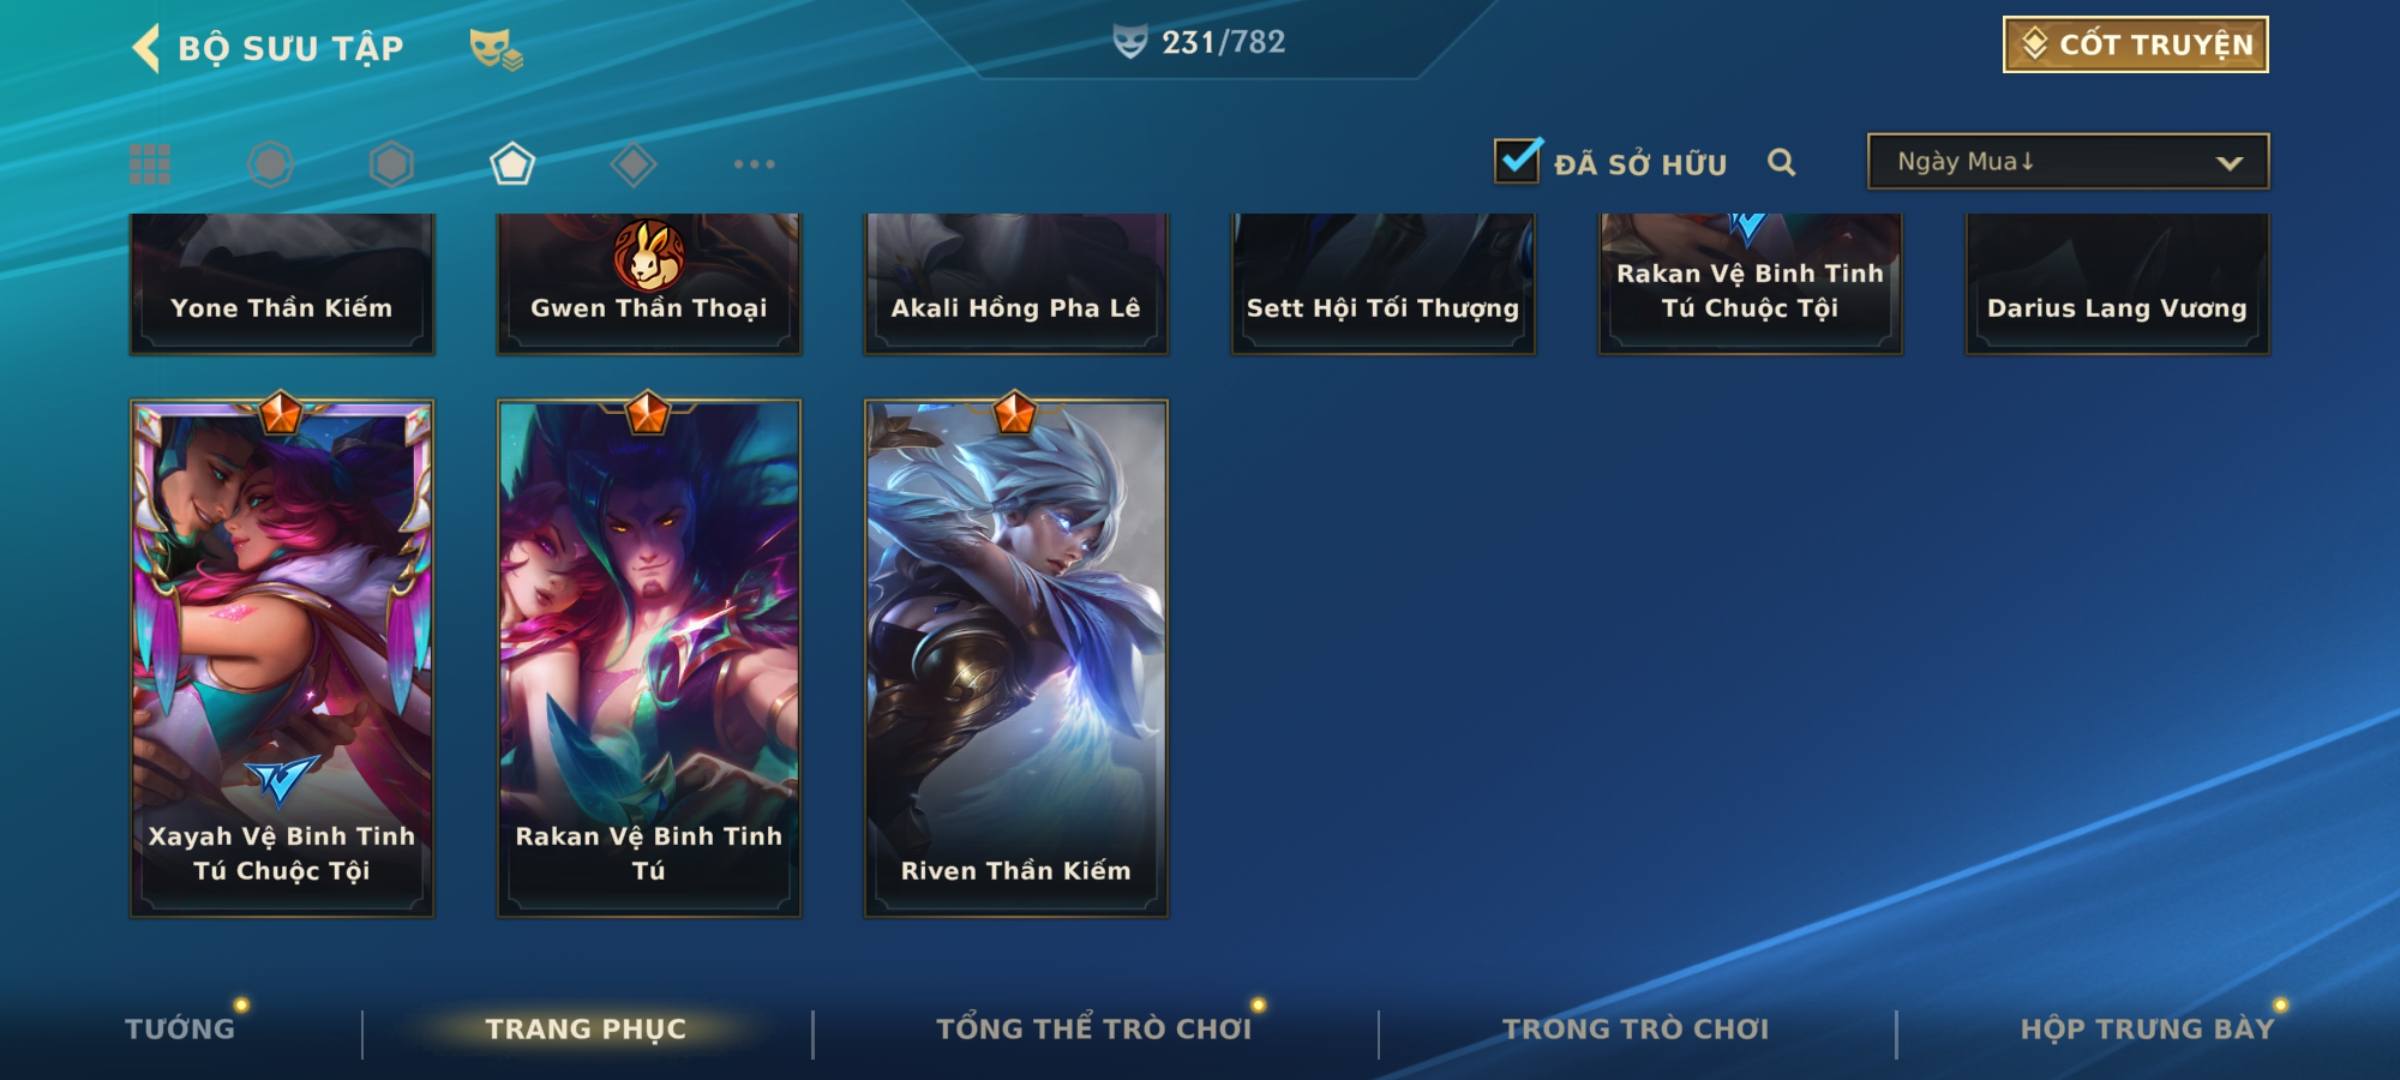The image size is (2400, 1080).
Task: Select the hexagon rarity filter icon
Action: click(391, 164)
